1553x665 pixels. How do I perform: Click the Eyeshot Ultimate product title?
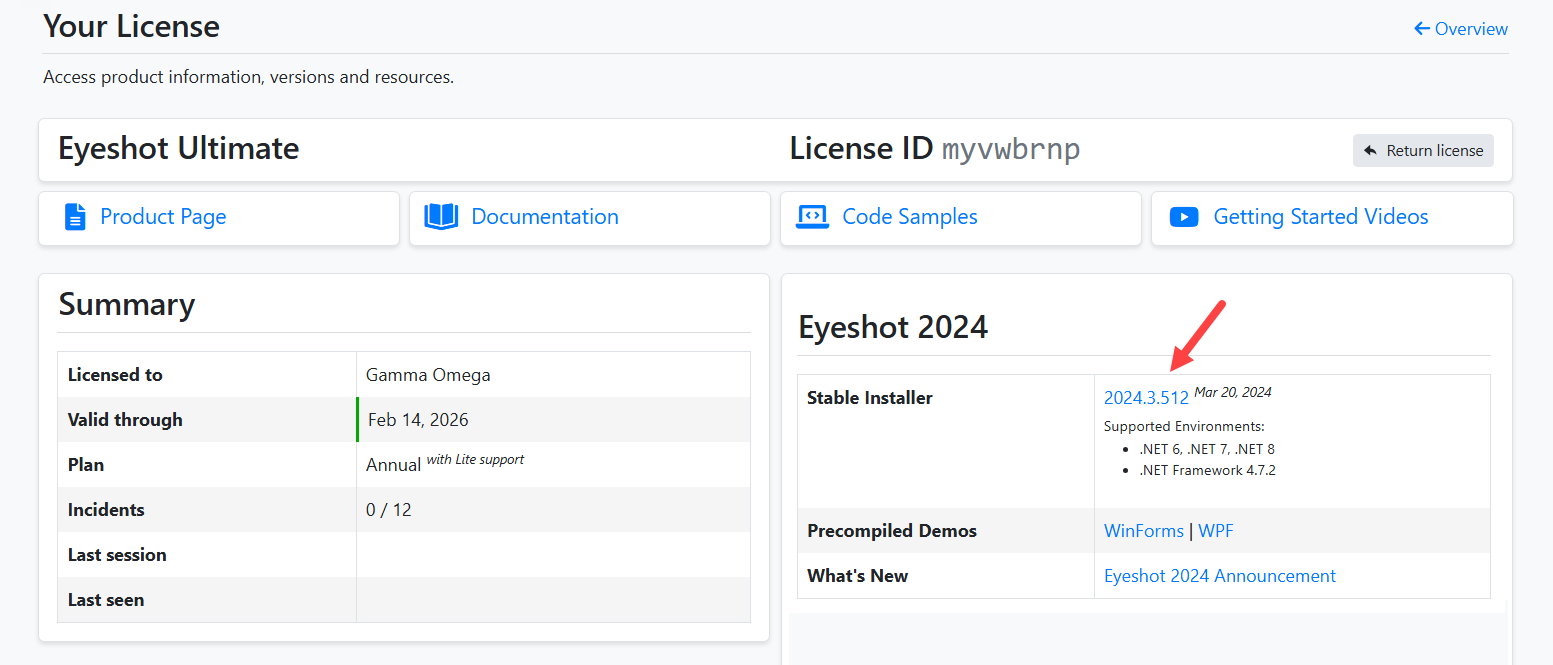pos(179,149)
